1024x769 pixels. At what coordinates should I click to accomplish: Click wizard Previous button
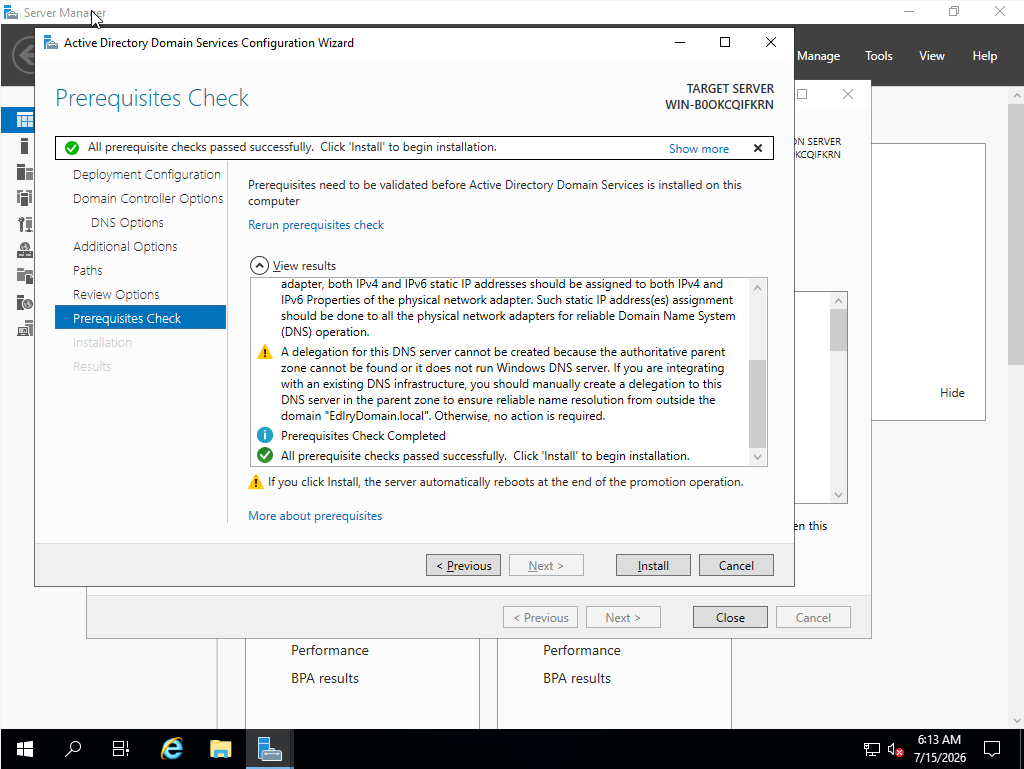[x=464, y=565]
